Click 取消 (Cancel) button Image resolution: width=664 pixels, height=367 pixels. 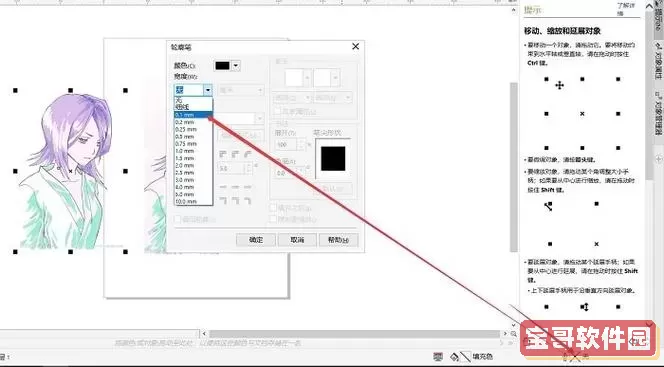click(297, 240)
